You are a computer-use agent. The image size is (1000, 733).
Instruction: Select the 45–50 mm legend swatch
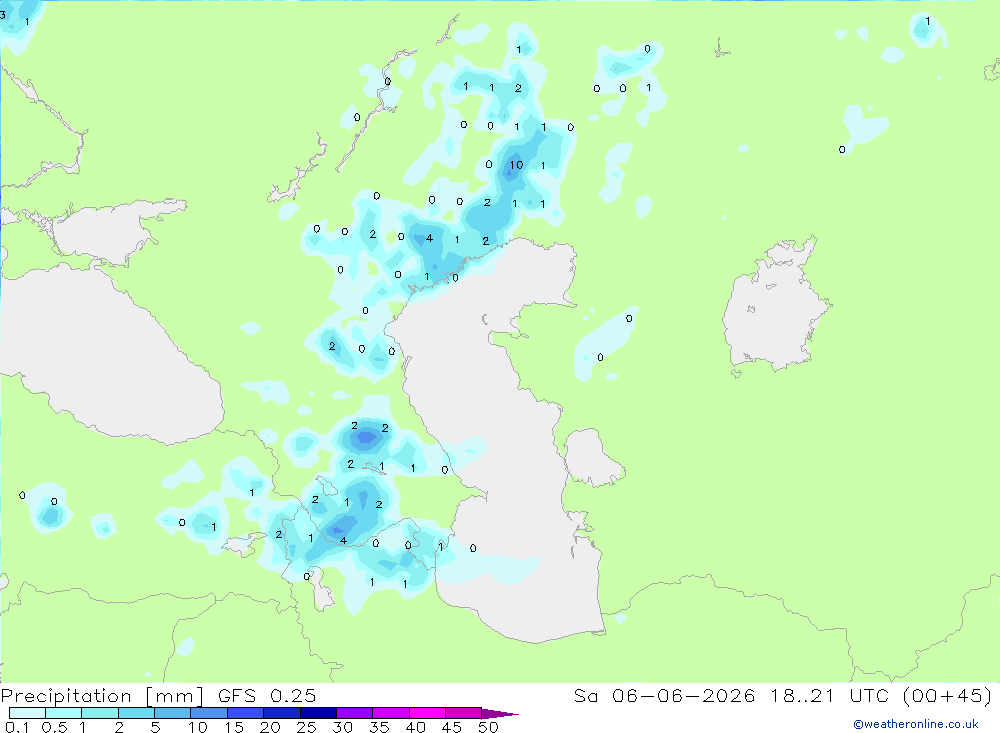point(464,713)
